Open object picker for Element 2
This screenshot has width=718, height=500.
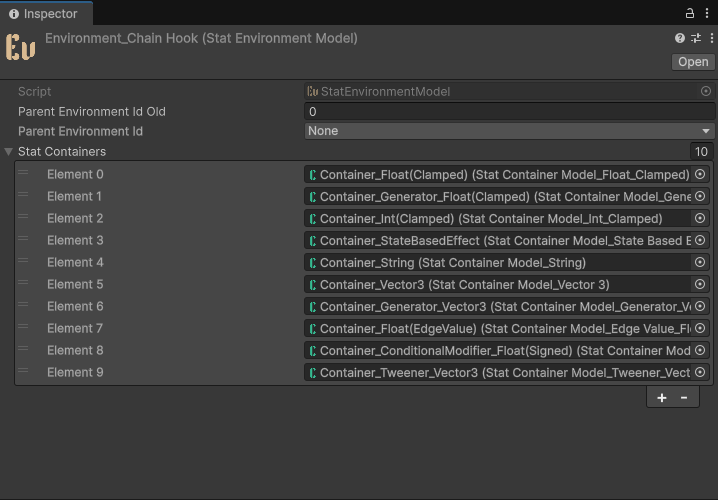[x=700, y=218]
